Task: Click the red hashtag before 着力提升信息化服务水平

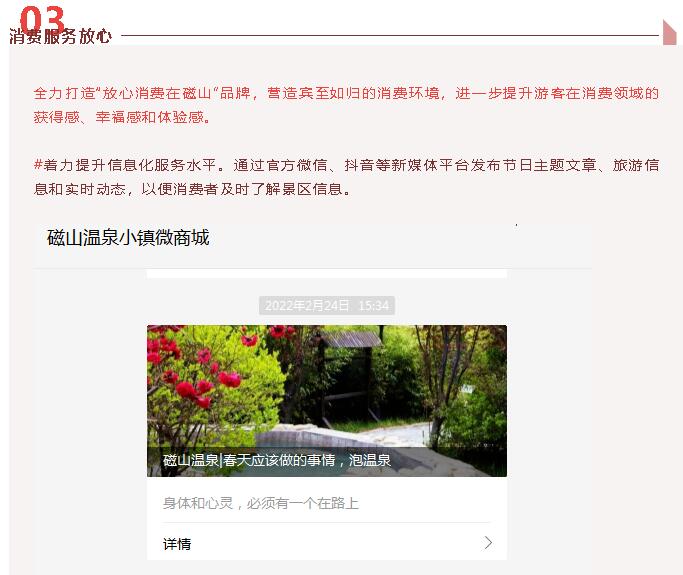Action: point(38,165)
